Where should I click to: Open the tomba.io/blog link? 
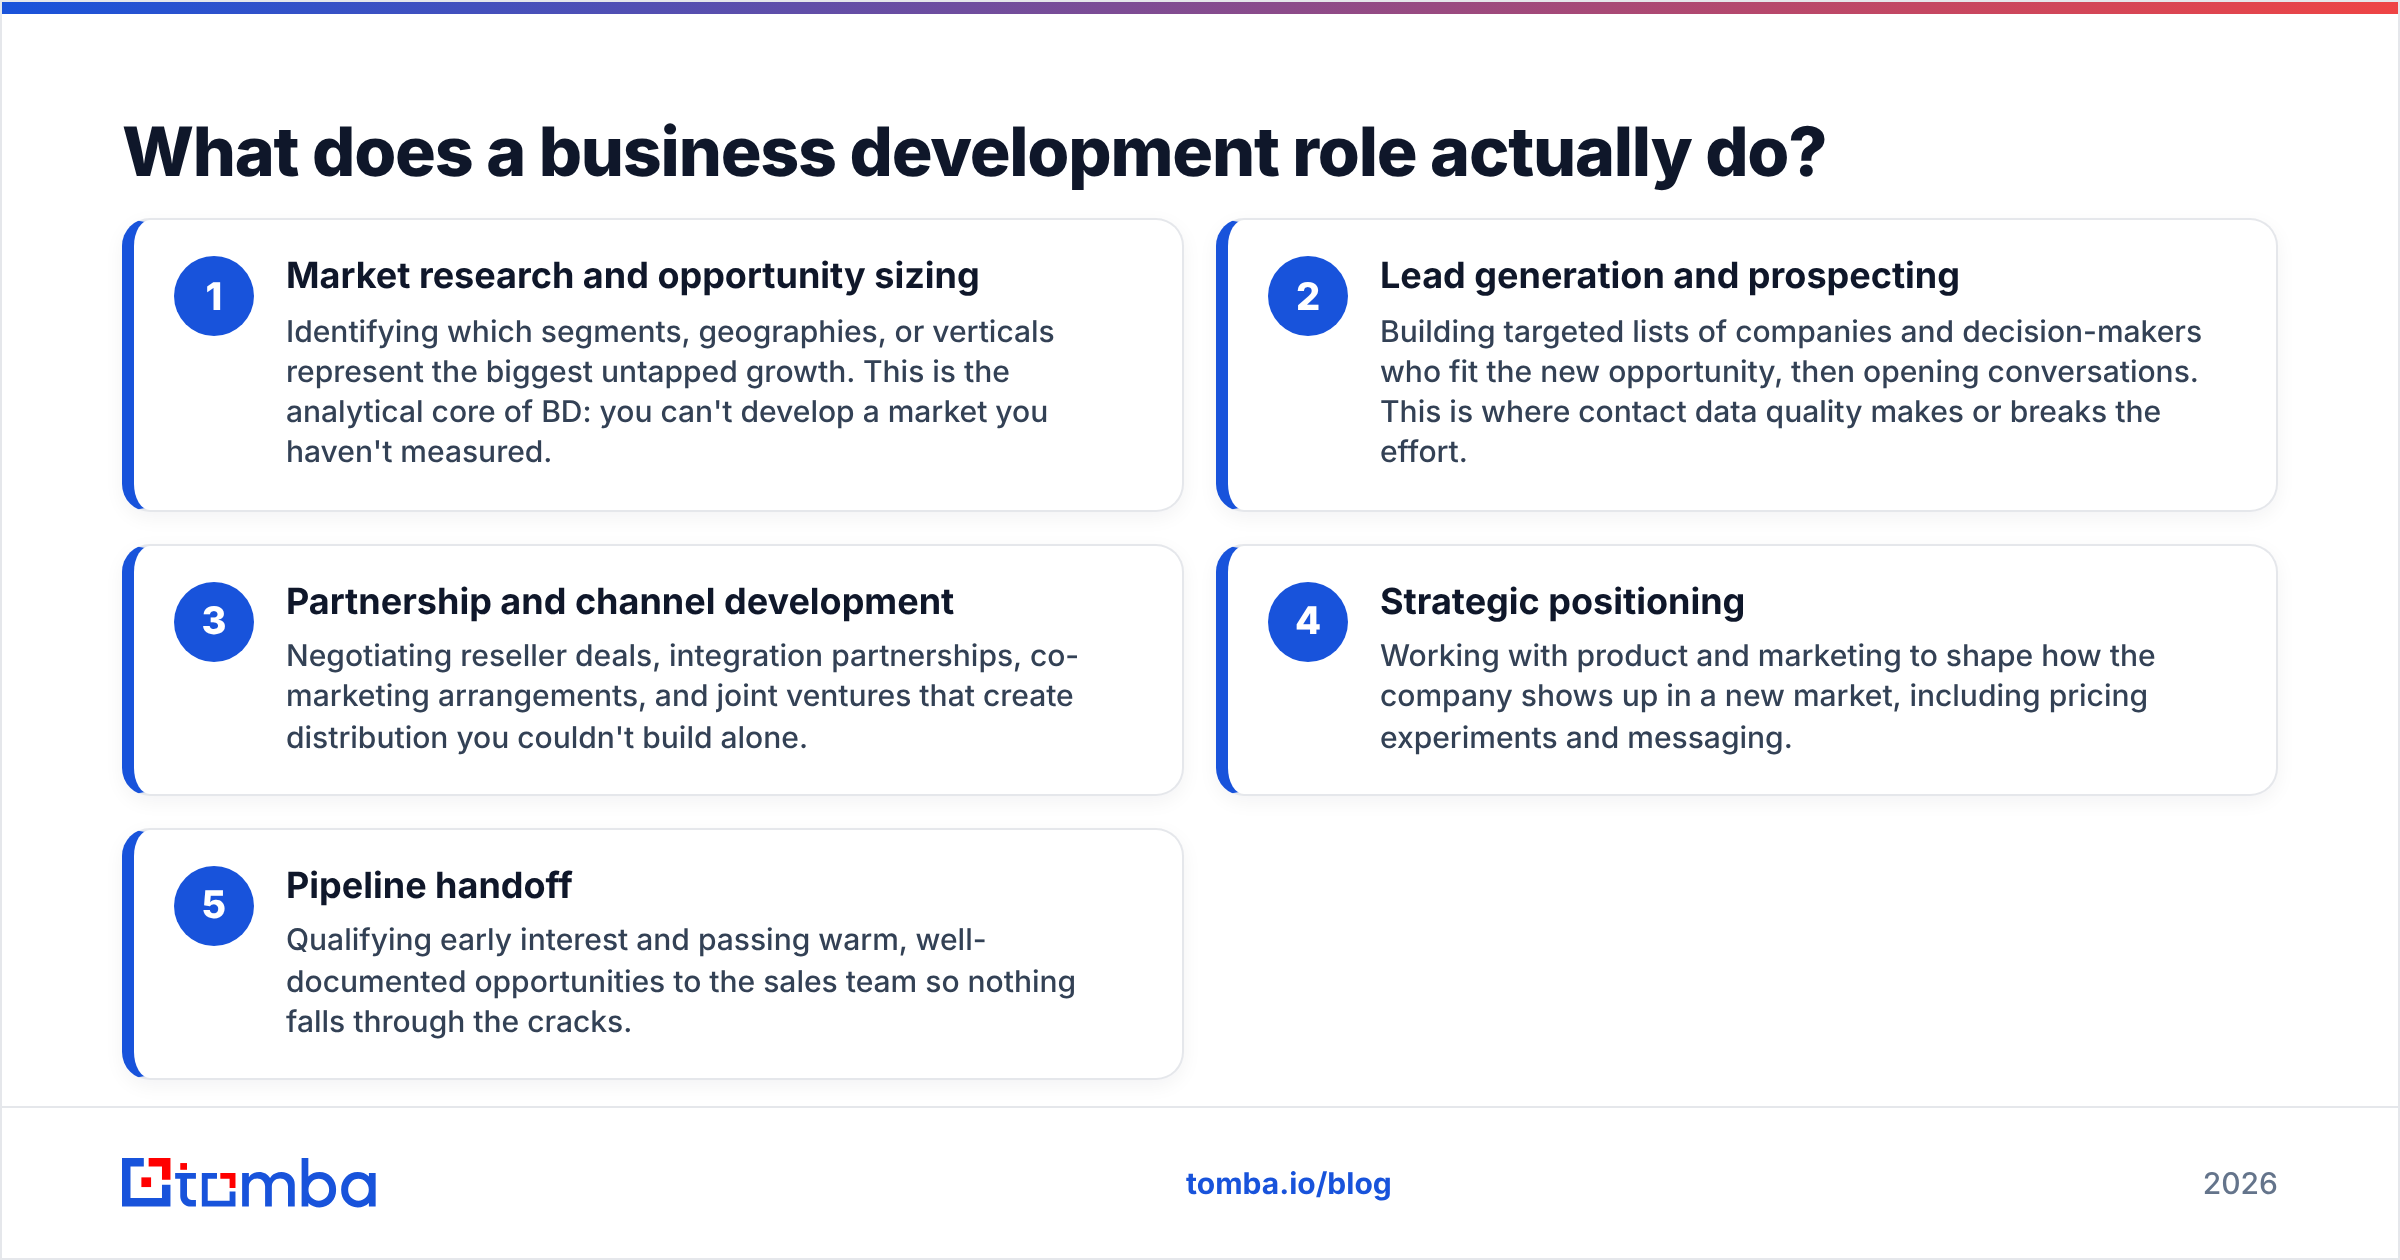pos(1288,1184)
